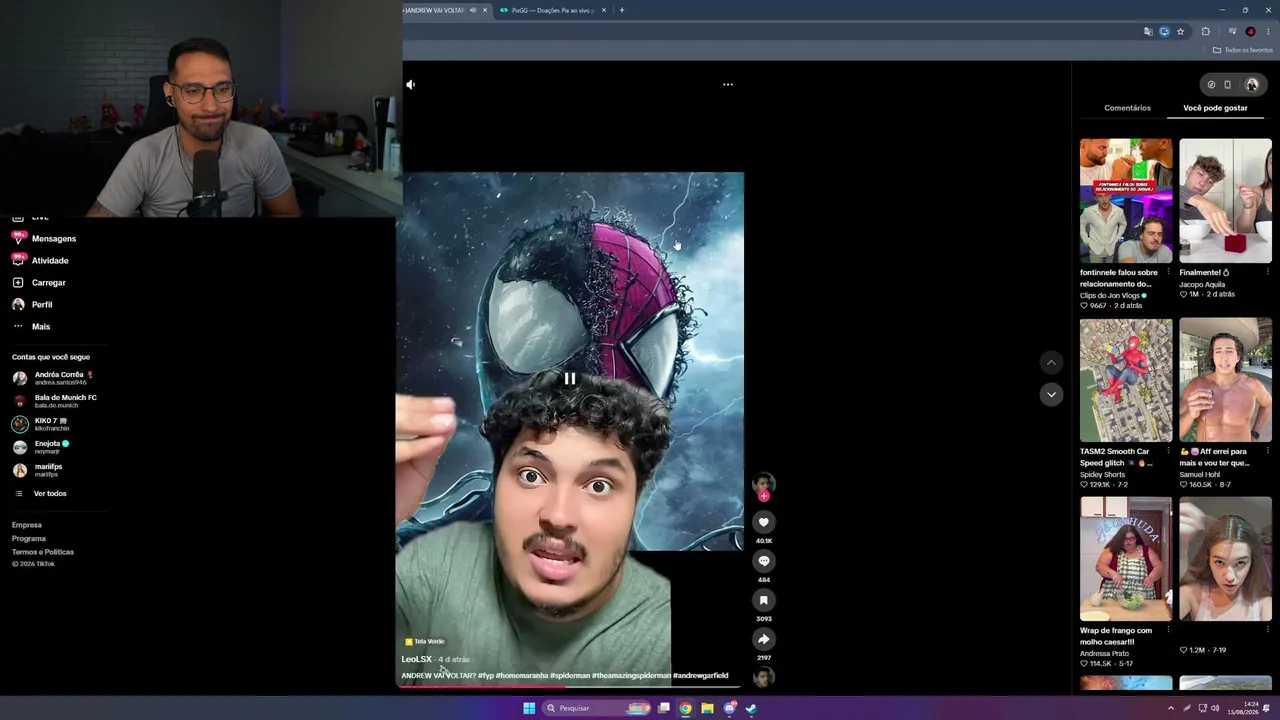Open File Explorer from the taskbar

click(707, 708)
